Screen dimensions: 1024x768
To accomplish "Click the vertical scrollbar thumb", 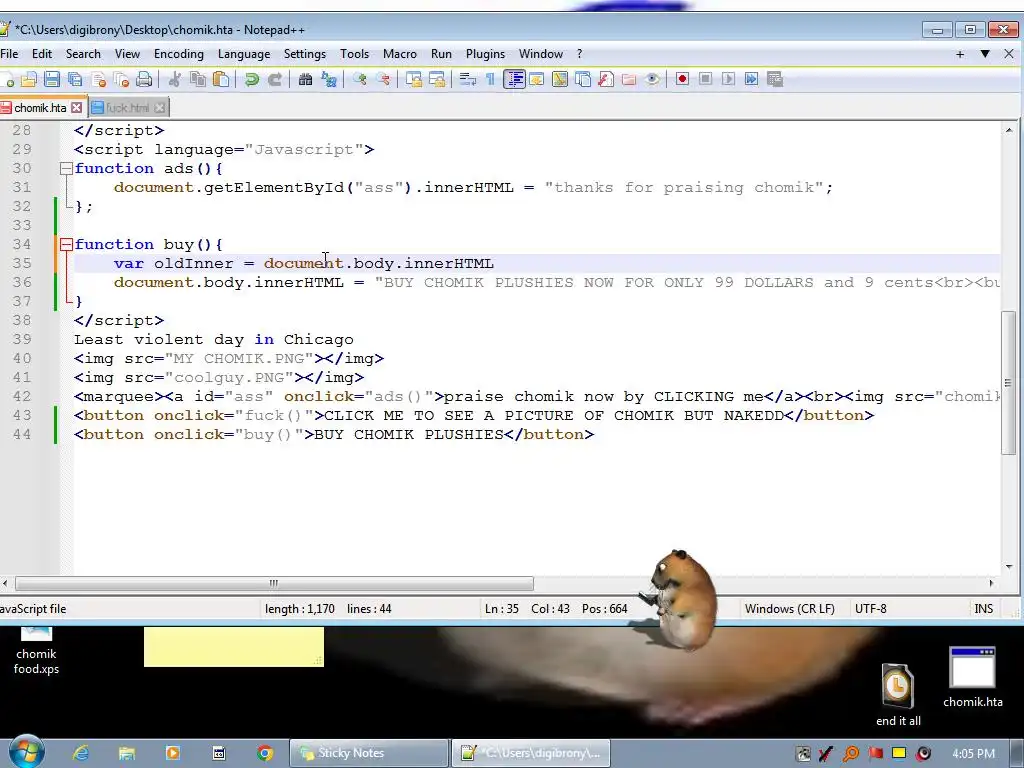I will (1009, 383).
